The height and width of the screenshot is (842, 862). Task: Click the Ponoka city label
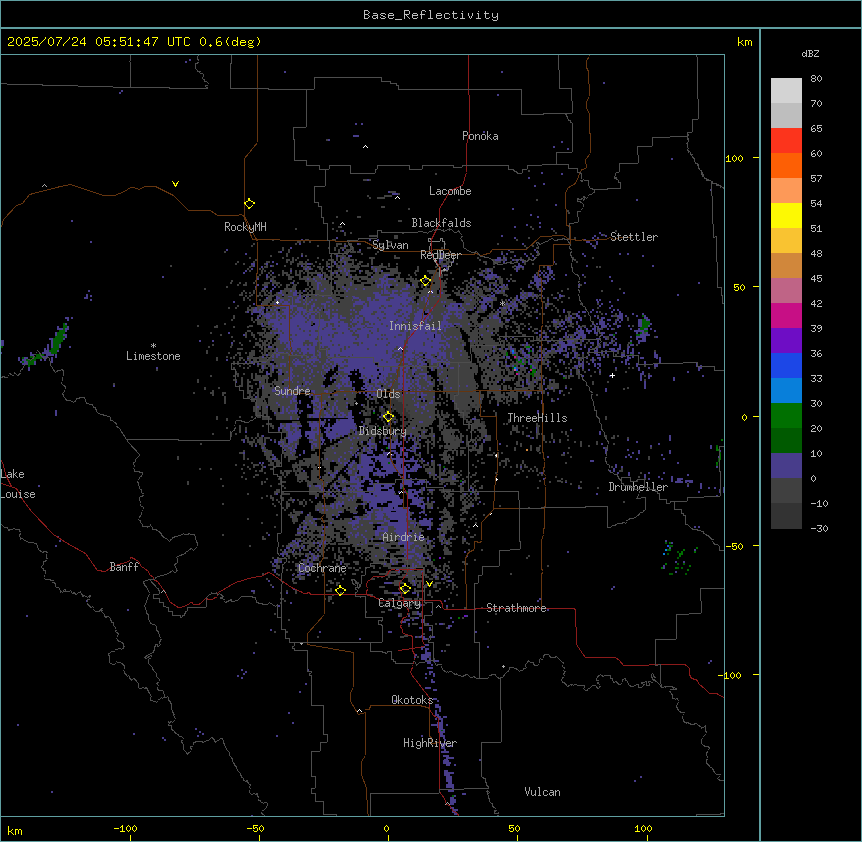coord(480,136)
